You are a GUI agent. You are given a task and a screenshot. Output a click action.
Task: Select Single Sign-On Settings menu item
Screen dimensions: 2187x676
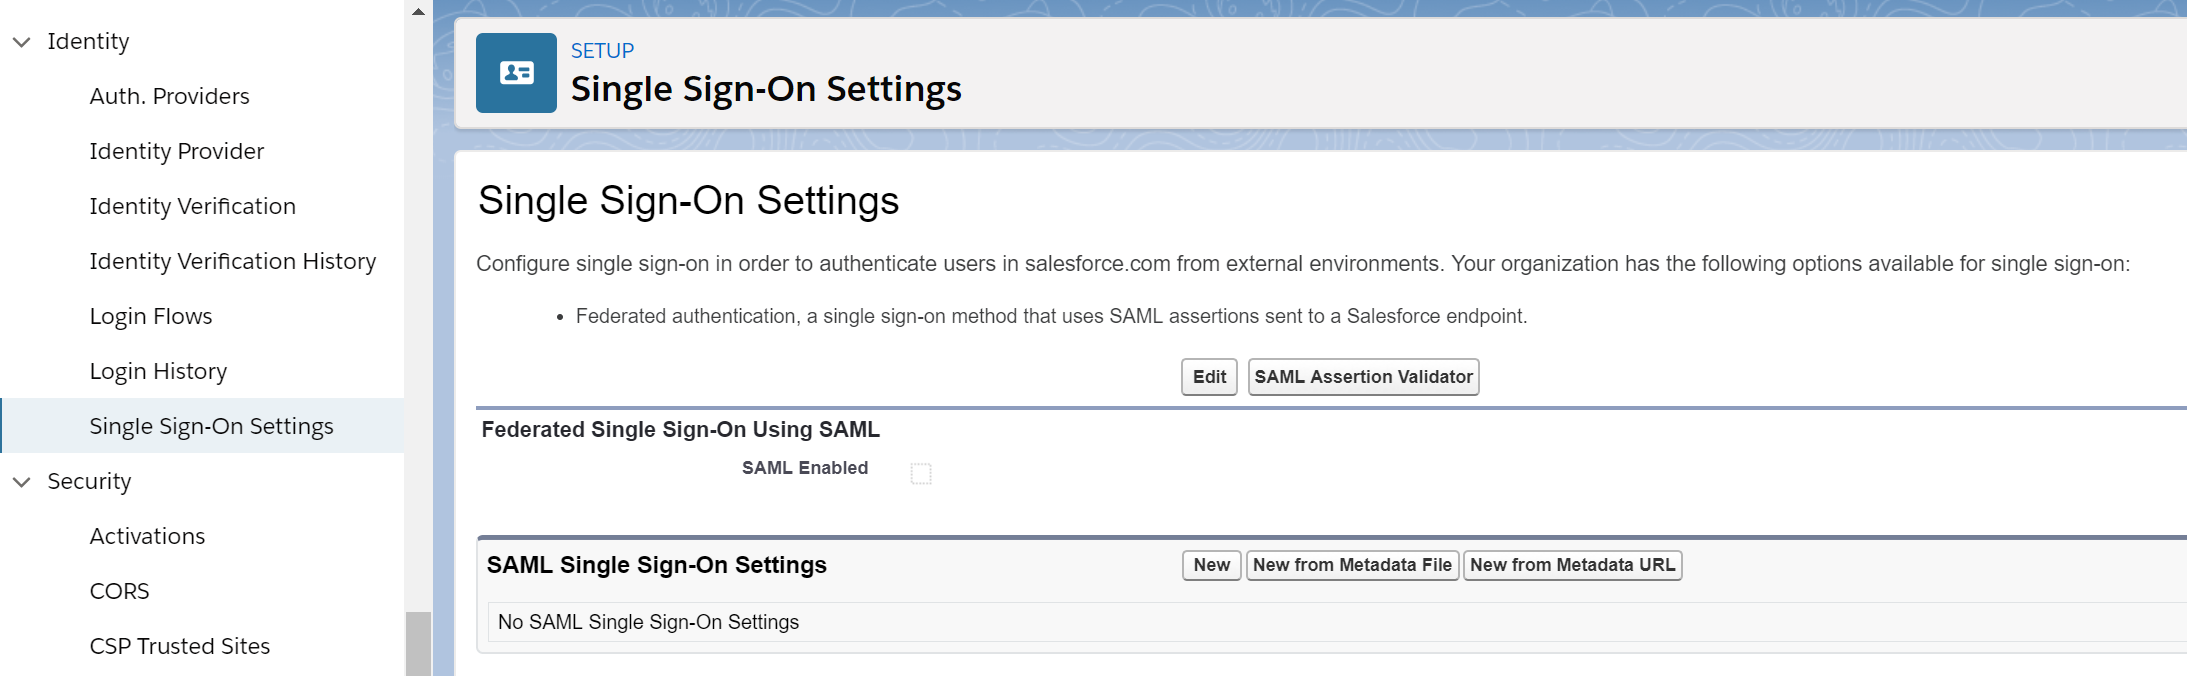211,426
